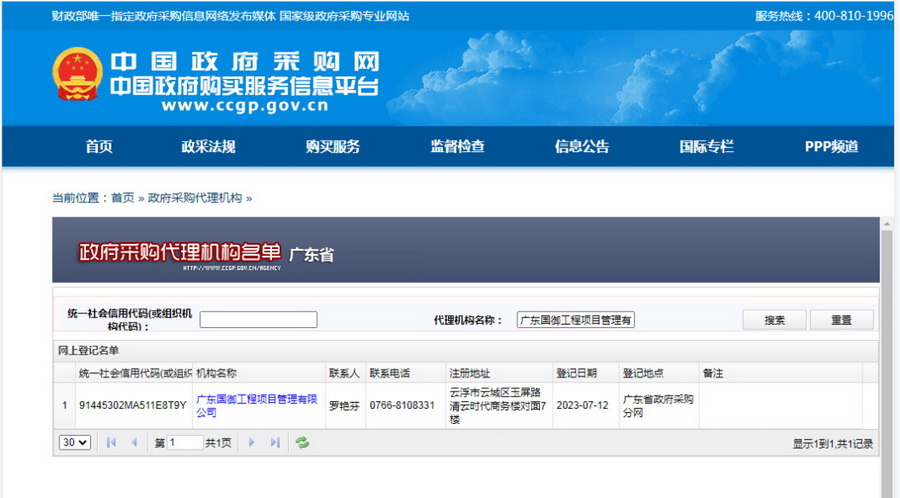900x498 pixels.
Task: Open 购买服务 navigation item
Action: click(x=332, y=147)
